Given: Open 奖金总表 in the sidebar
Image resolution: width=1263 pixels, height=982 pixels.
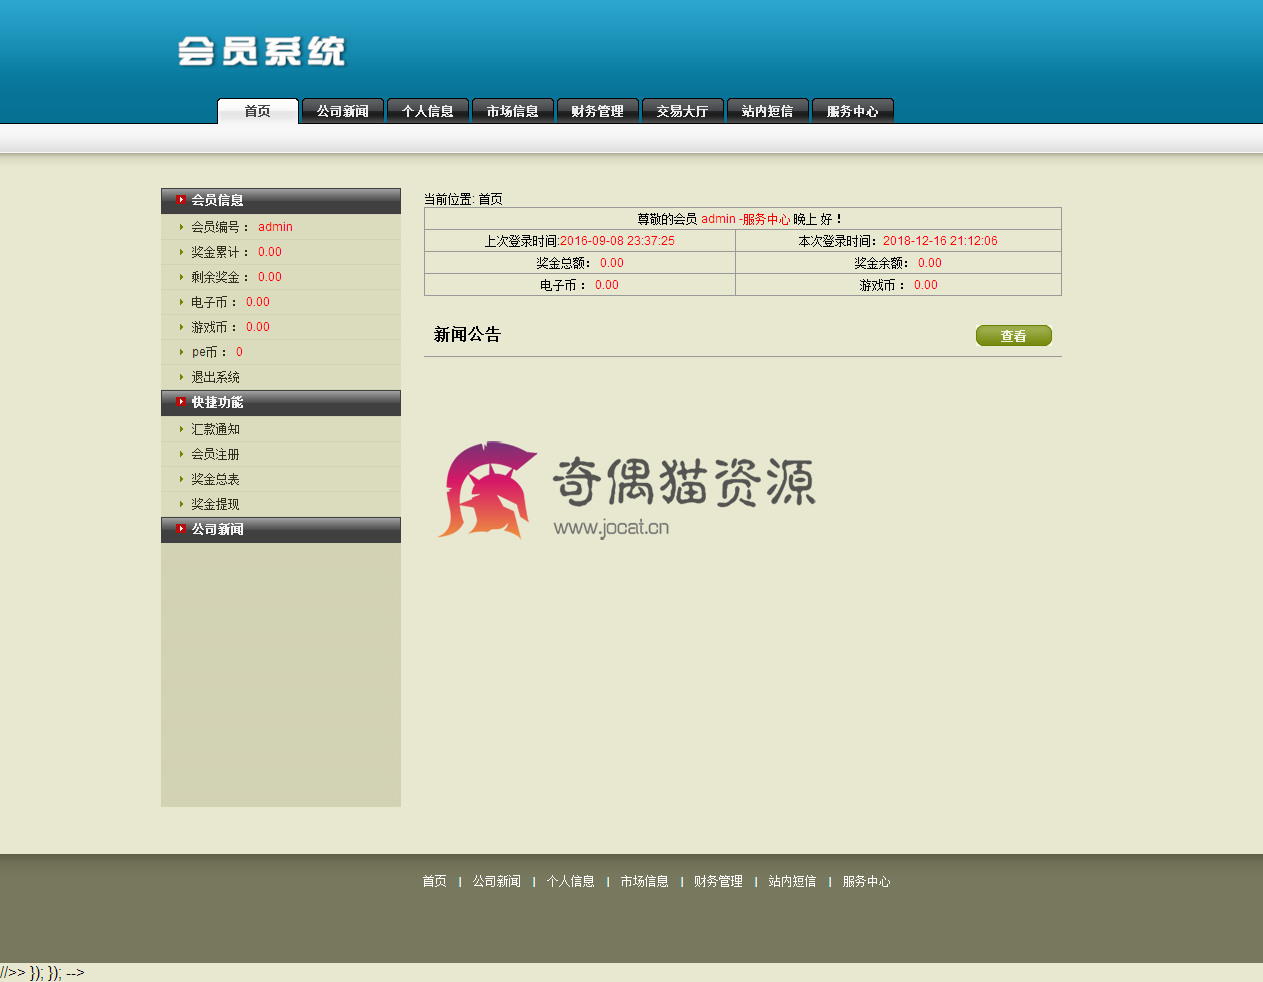Looking at the screenshot, I should [216, 479].
